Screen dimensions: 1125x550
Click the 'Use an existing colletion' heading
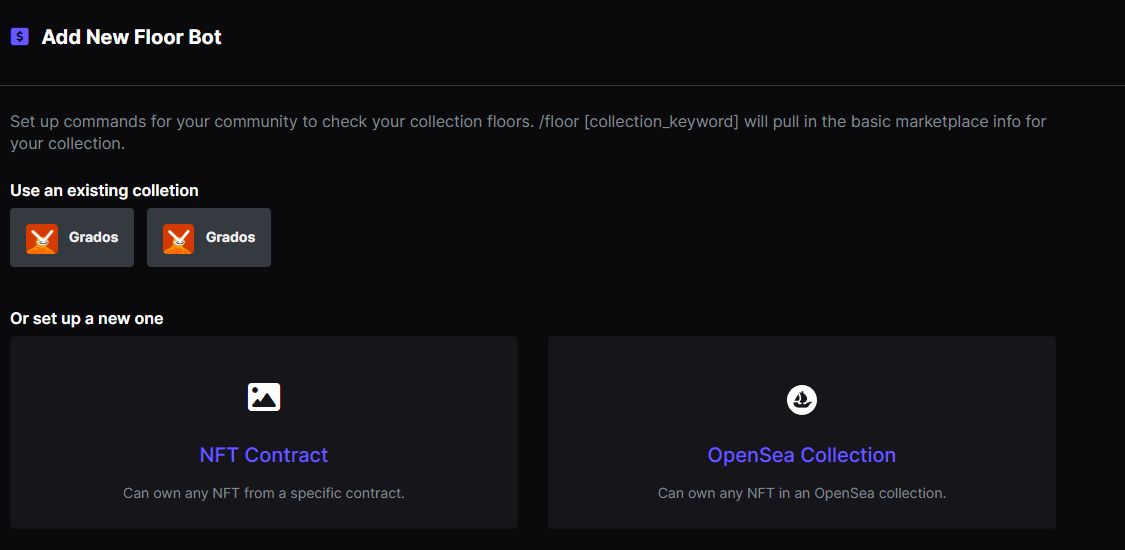(104, 191)
